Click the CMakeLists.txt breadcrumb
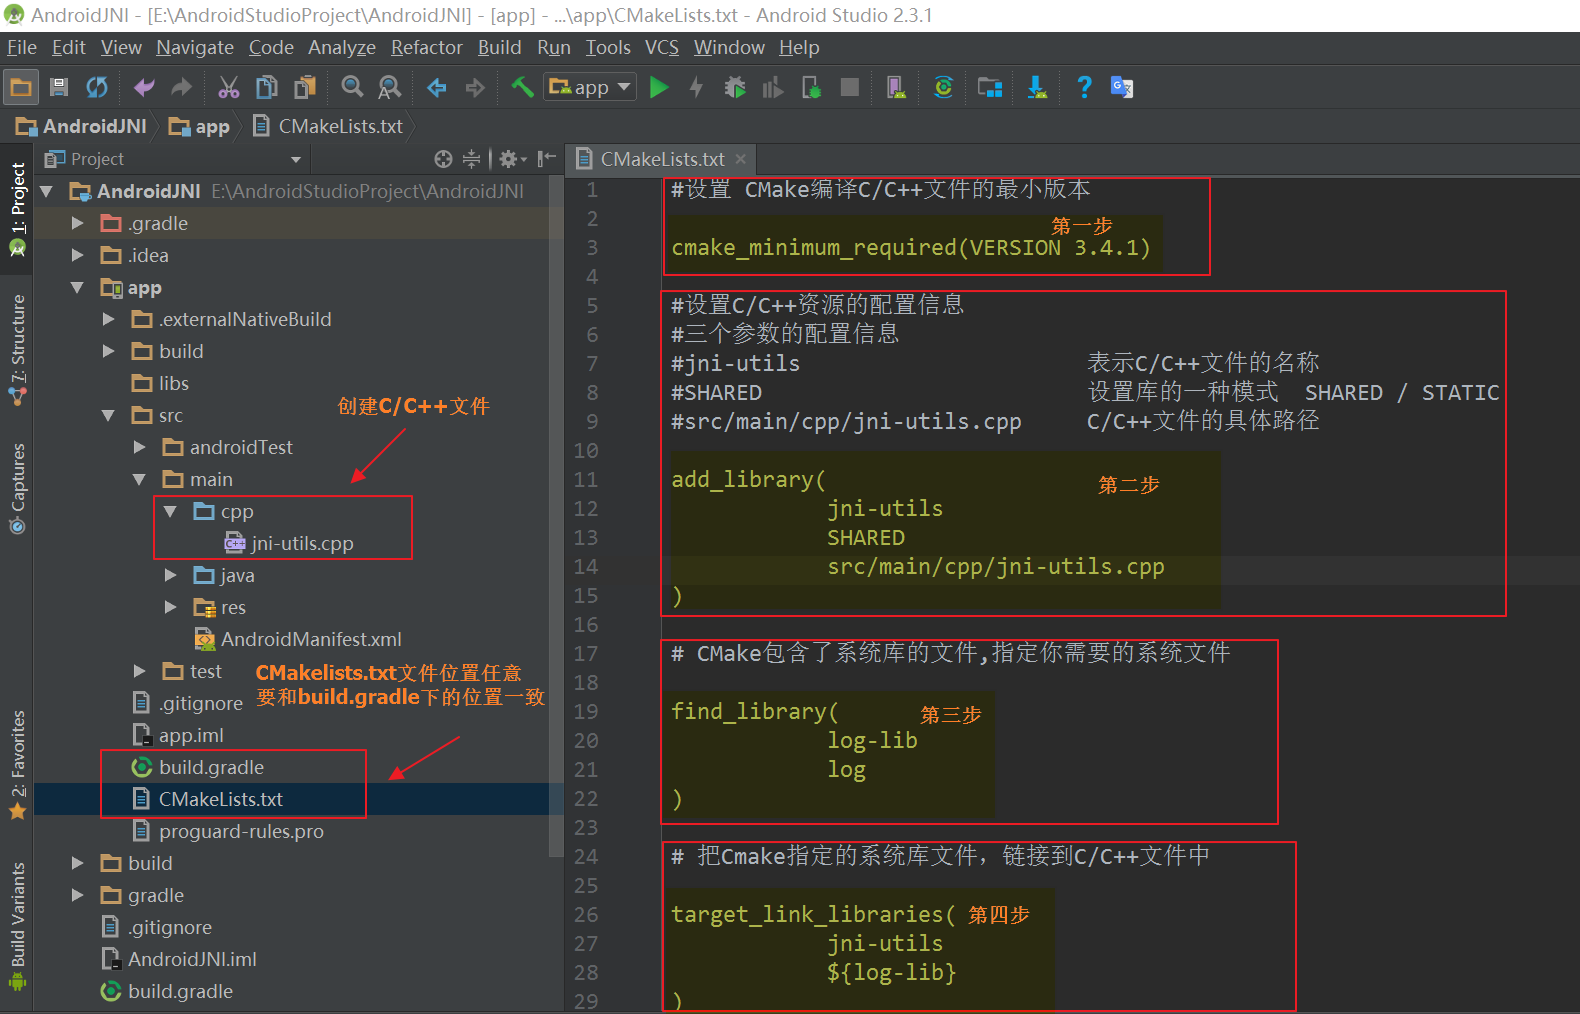This screenshot has height=1014, width=1580. coord(329,126)
